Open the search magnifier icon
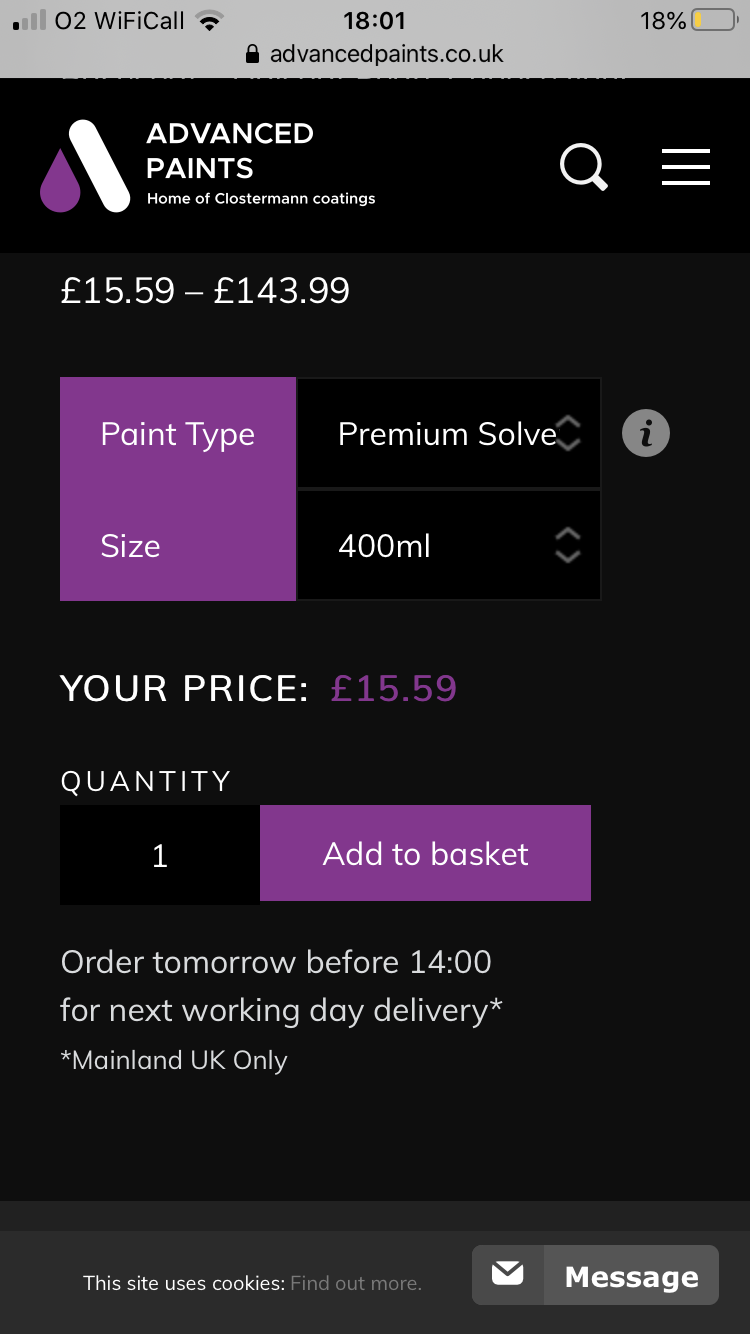Screen dimensions: 750x1334 click(584, 166)
